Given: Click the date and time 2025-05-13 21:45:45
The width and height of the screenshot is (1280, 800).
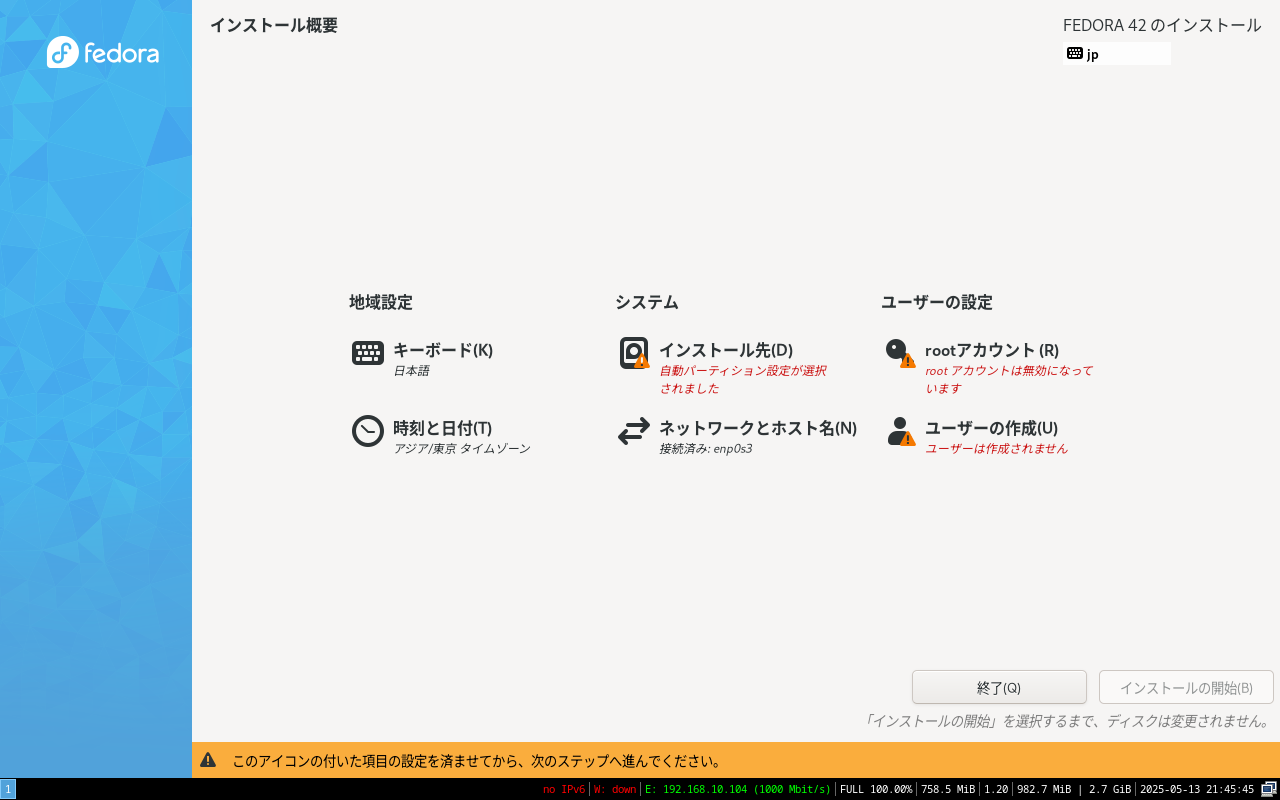Looking at the screenshot, I should coord(1197,789).
